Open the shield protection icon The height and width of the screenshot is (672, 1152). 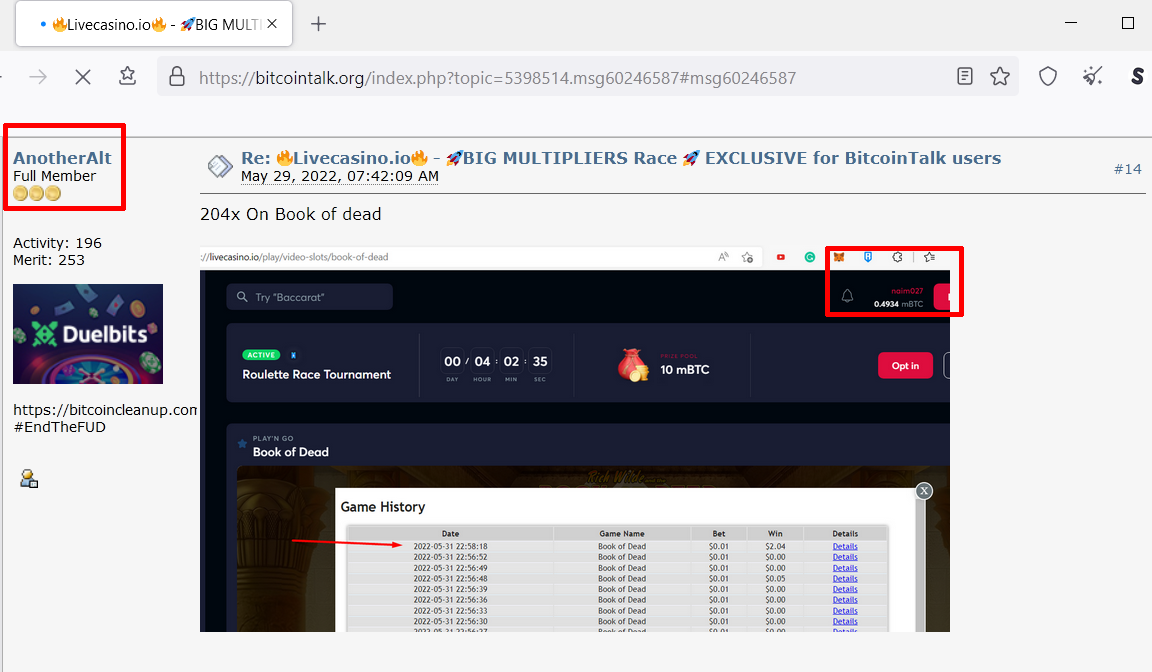(1048, 76)
